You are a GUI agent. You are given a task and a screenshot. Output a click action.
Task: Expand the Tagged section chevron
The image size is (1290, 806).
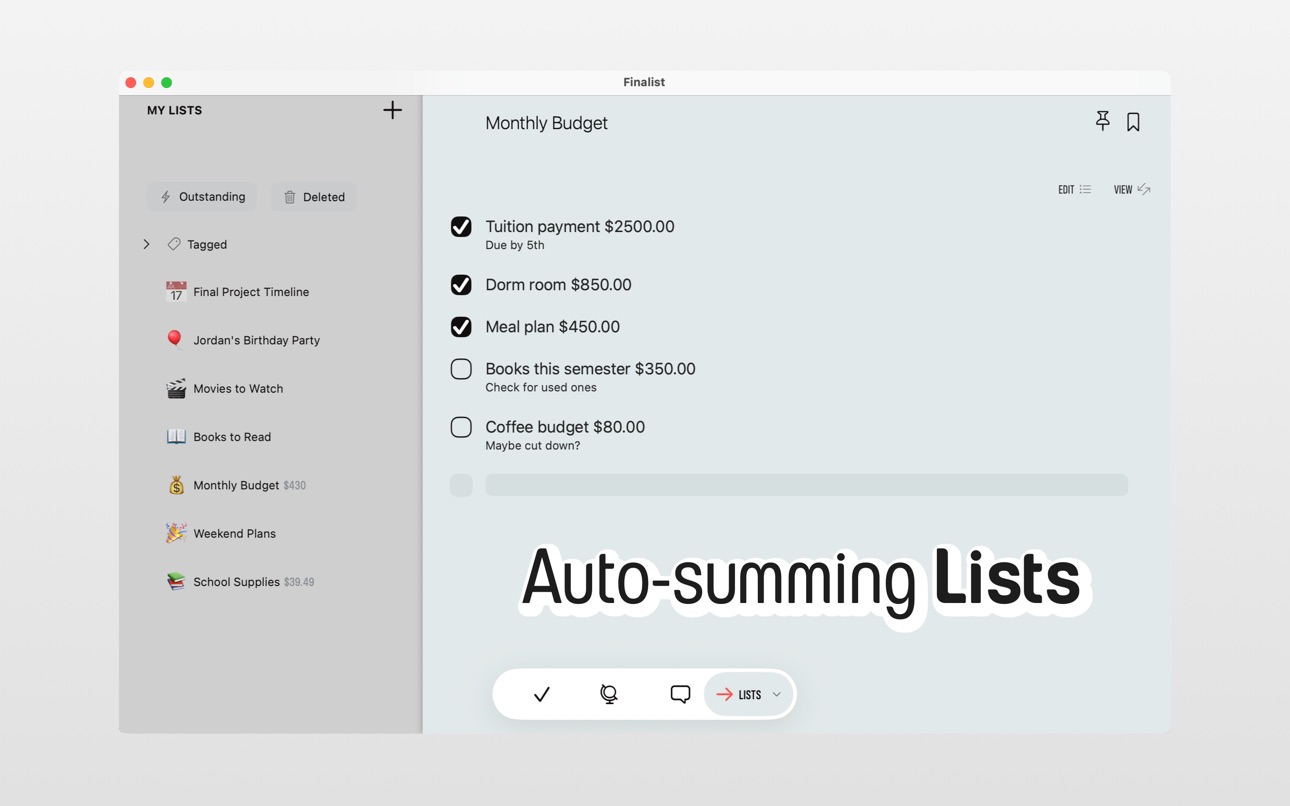point(146,244)
